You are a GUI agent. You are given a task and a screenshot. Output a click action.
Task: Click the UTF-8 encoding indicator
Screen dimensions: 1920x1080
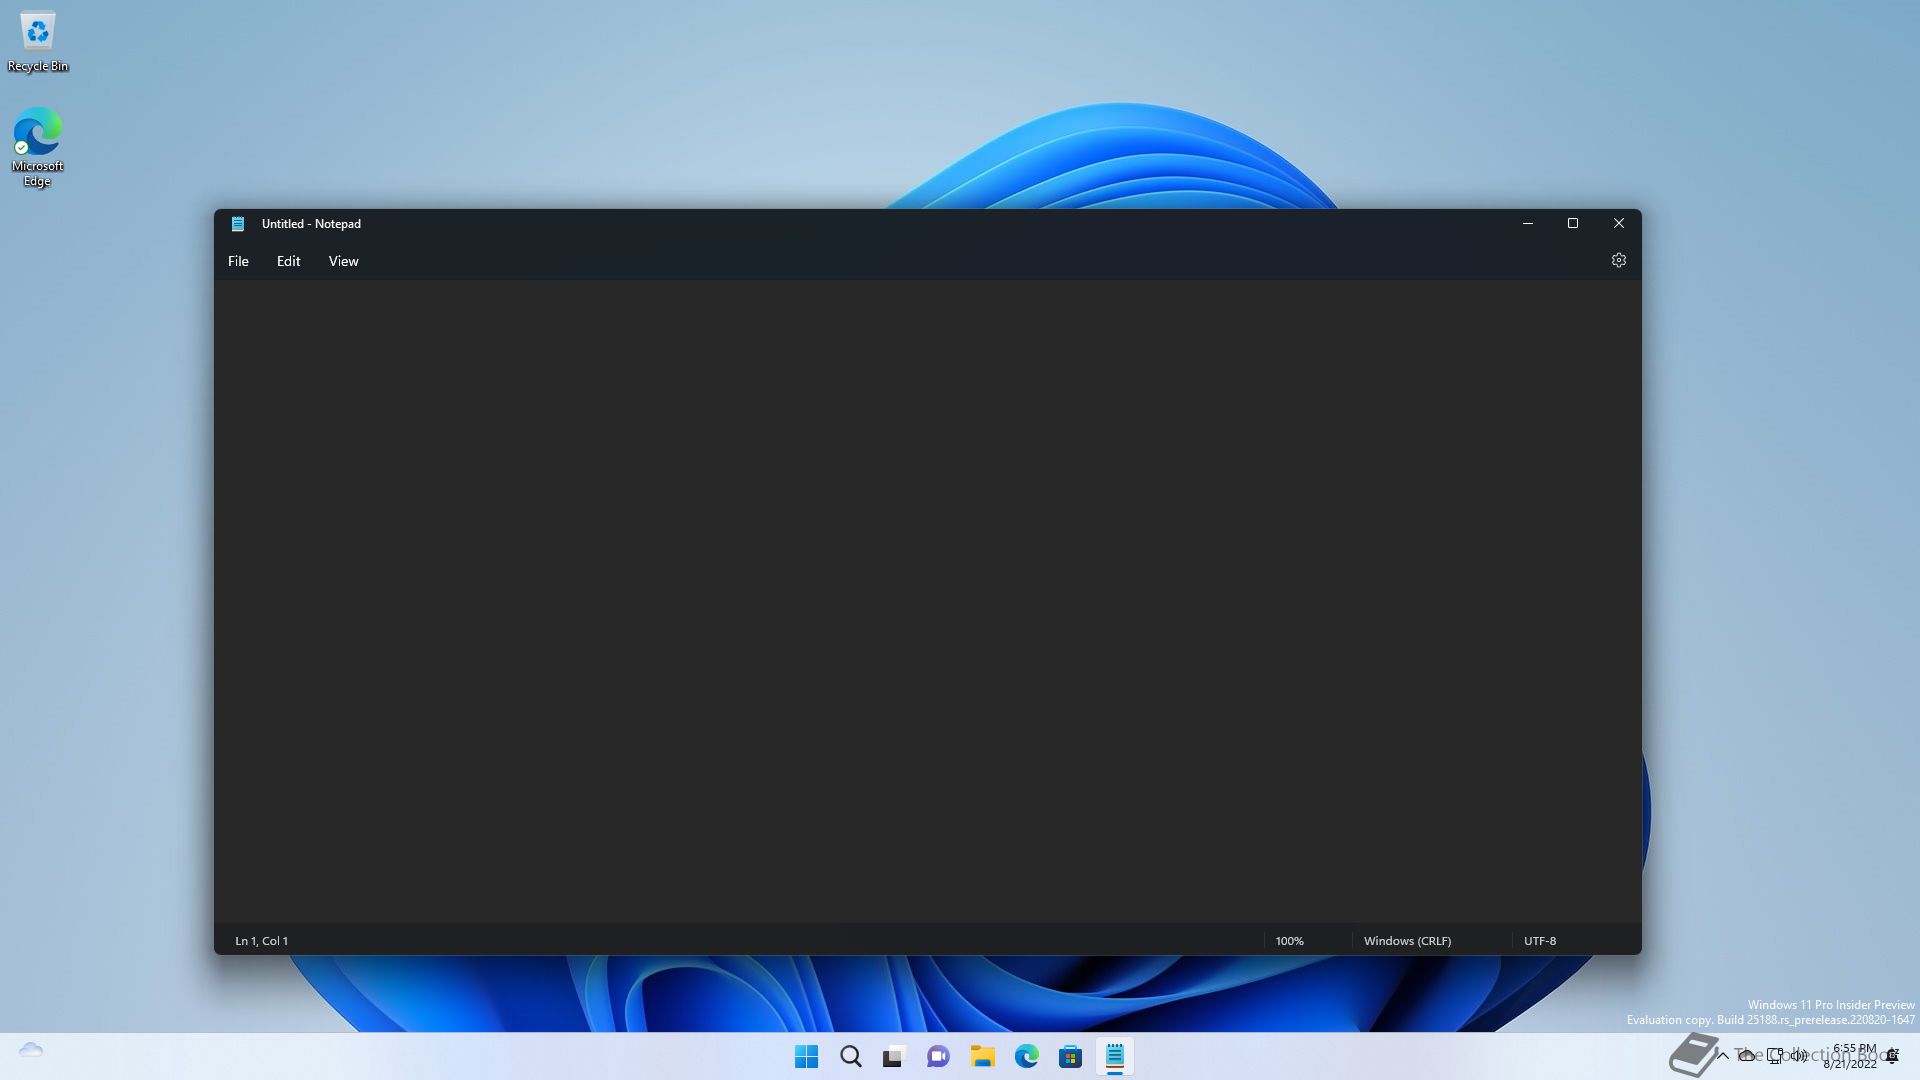tap(1539, 941)
